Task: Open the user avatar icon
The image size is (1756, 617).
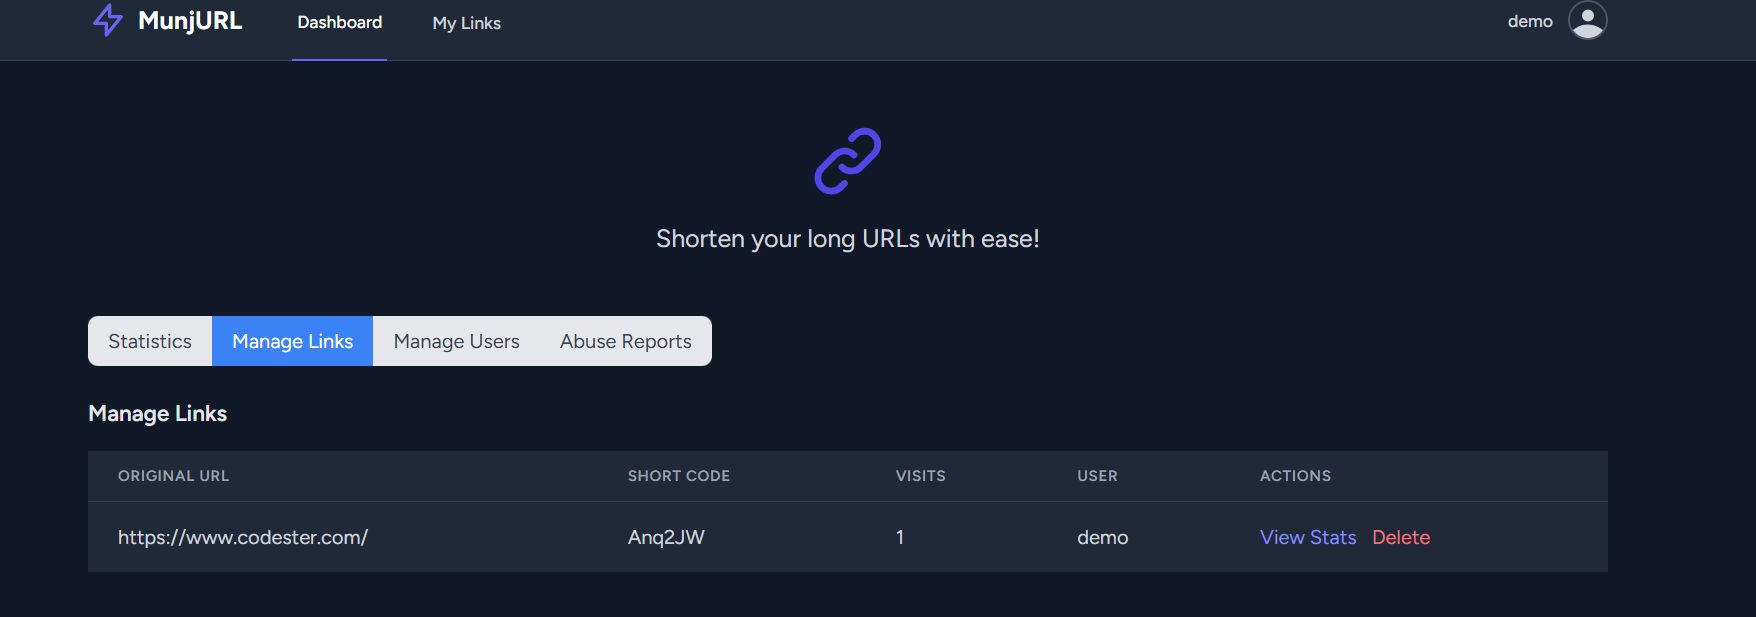Action: click(1588, 20)
